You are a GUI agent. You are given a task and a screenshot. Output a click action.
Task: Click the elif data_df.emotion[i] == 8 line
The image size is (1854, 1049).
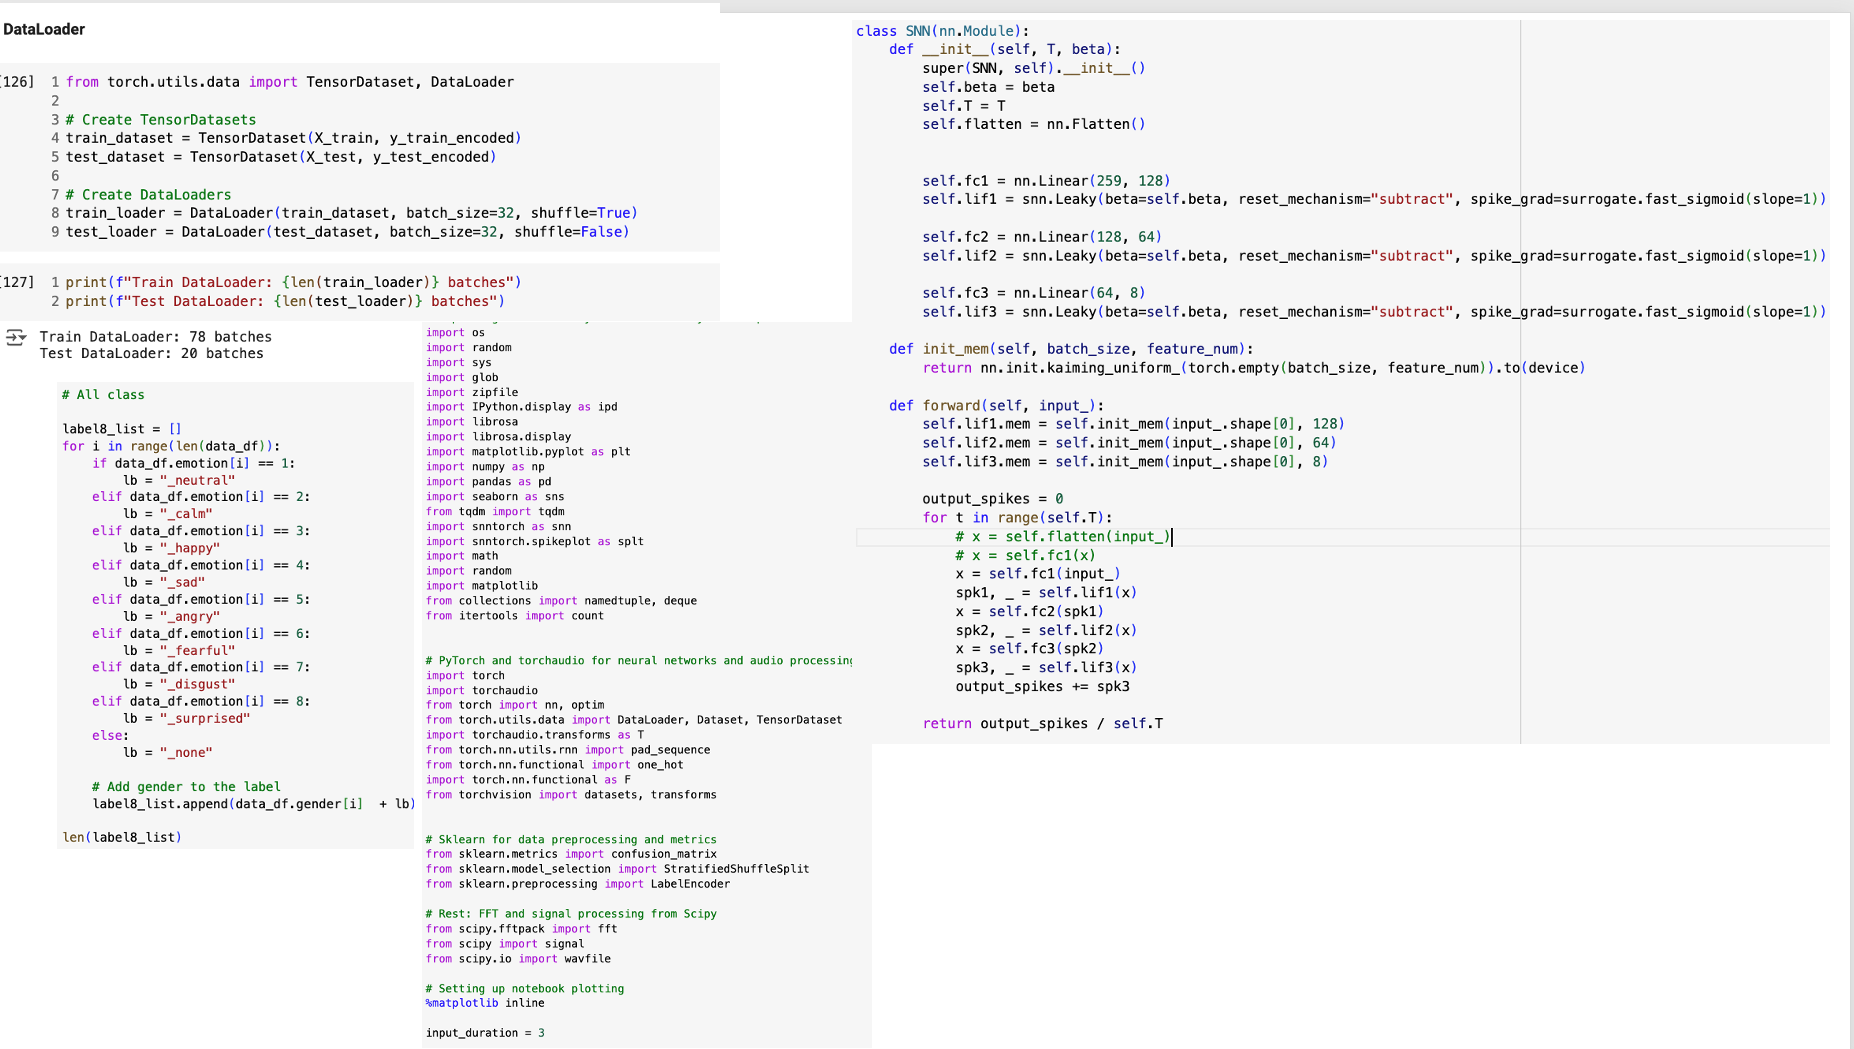(200, 701)
